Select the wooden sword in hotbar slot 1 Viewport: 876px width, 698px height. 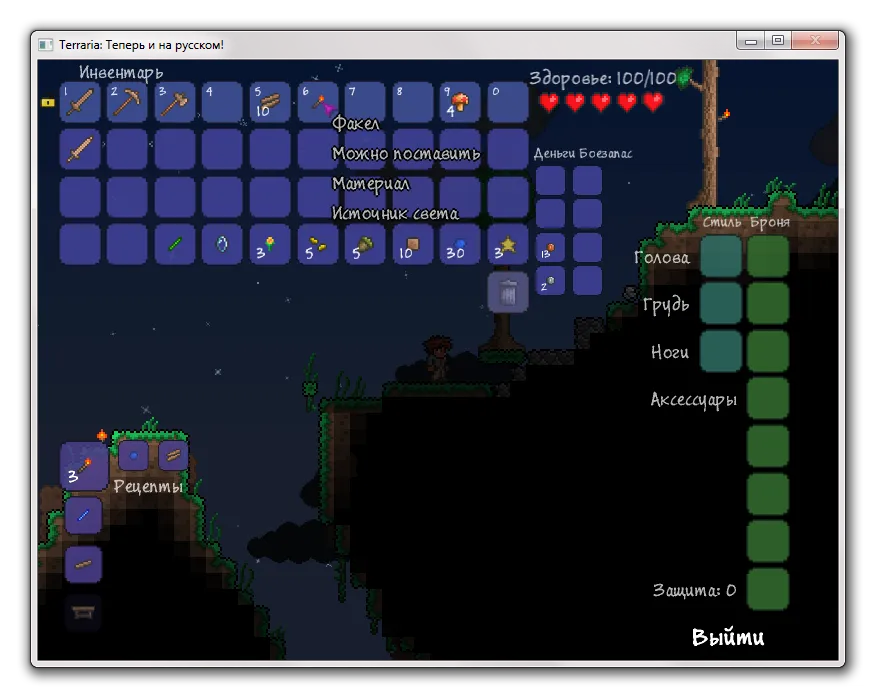coord(80,102)
